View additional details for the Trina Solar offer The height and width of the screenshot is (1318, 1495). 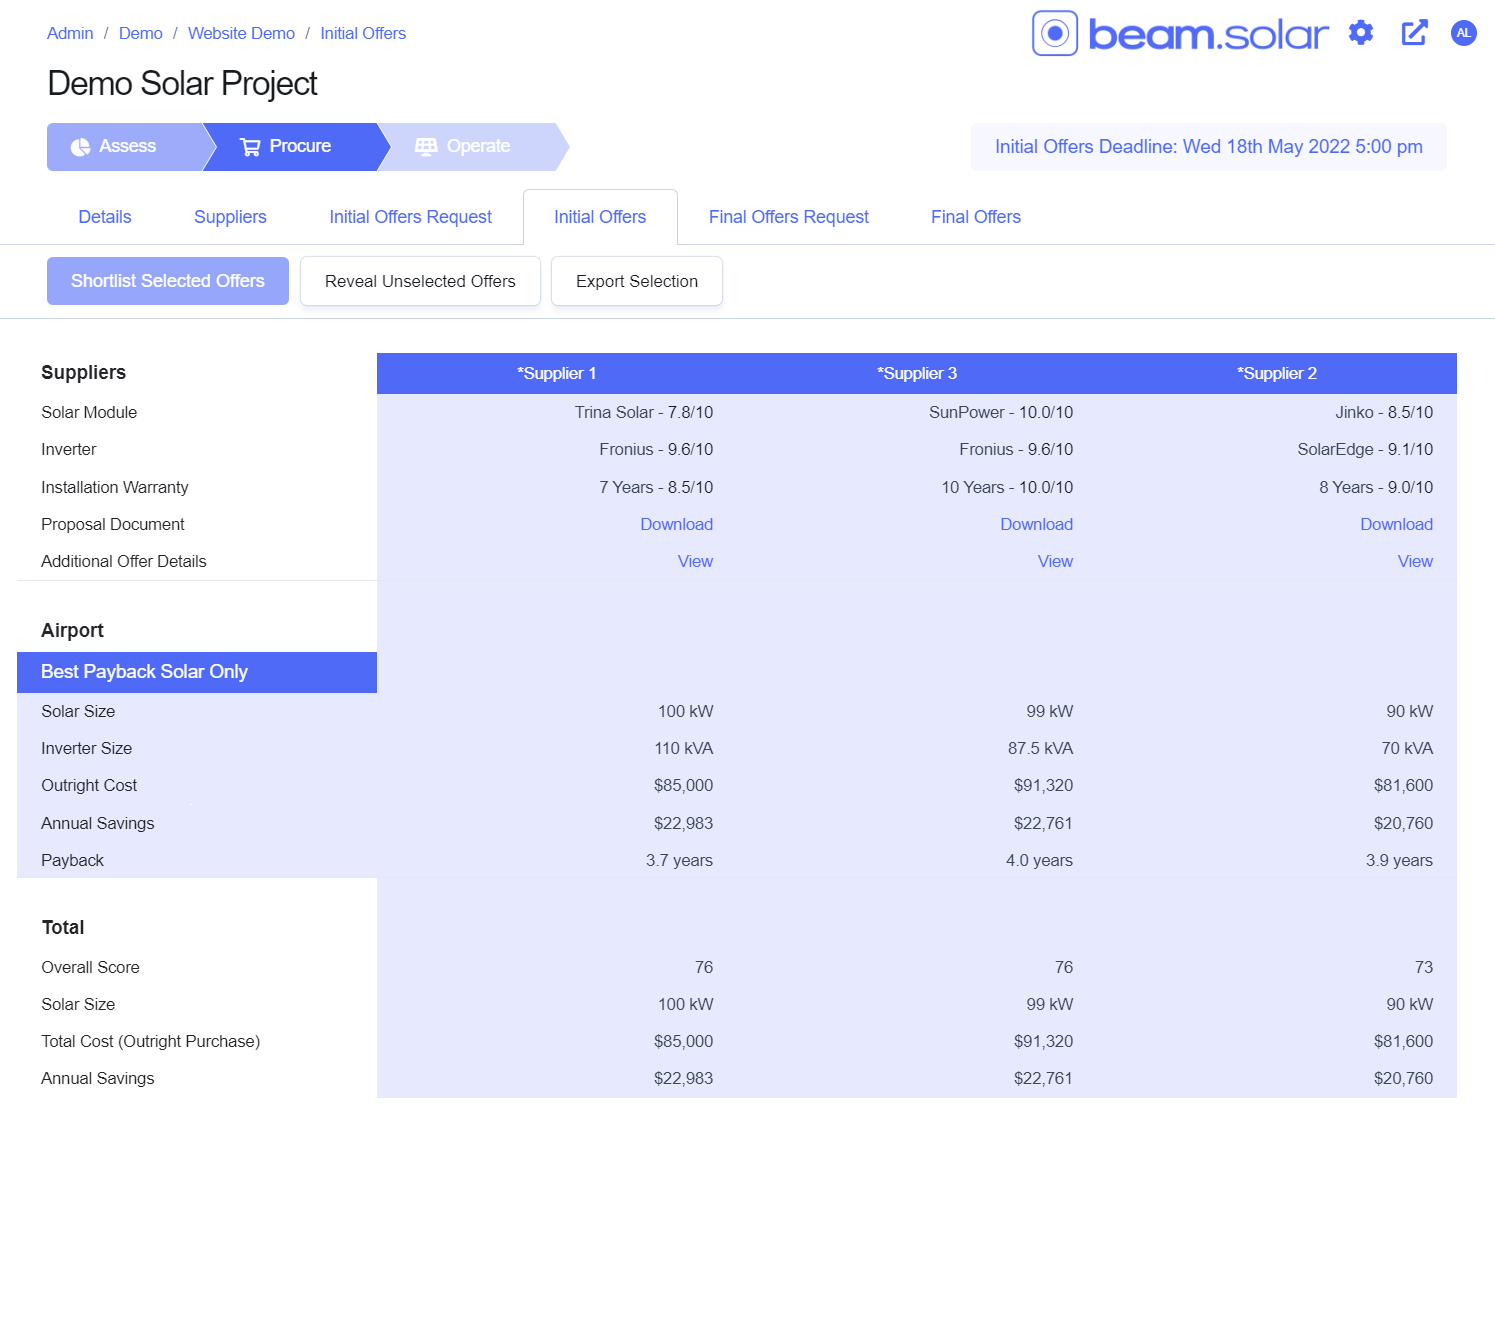coord(695,561)
